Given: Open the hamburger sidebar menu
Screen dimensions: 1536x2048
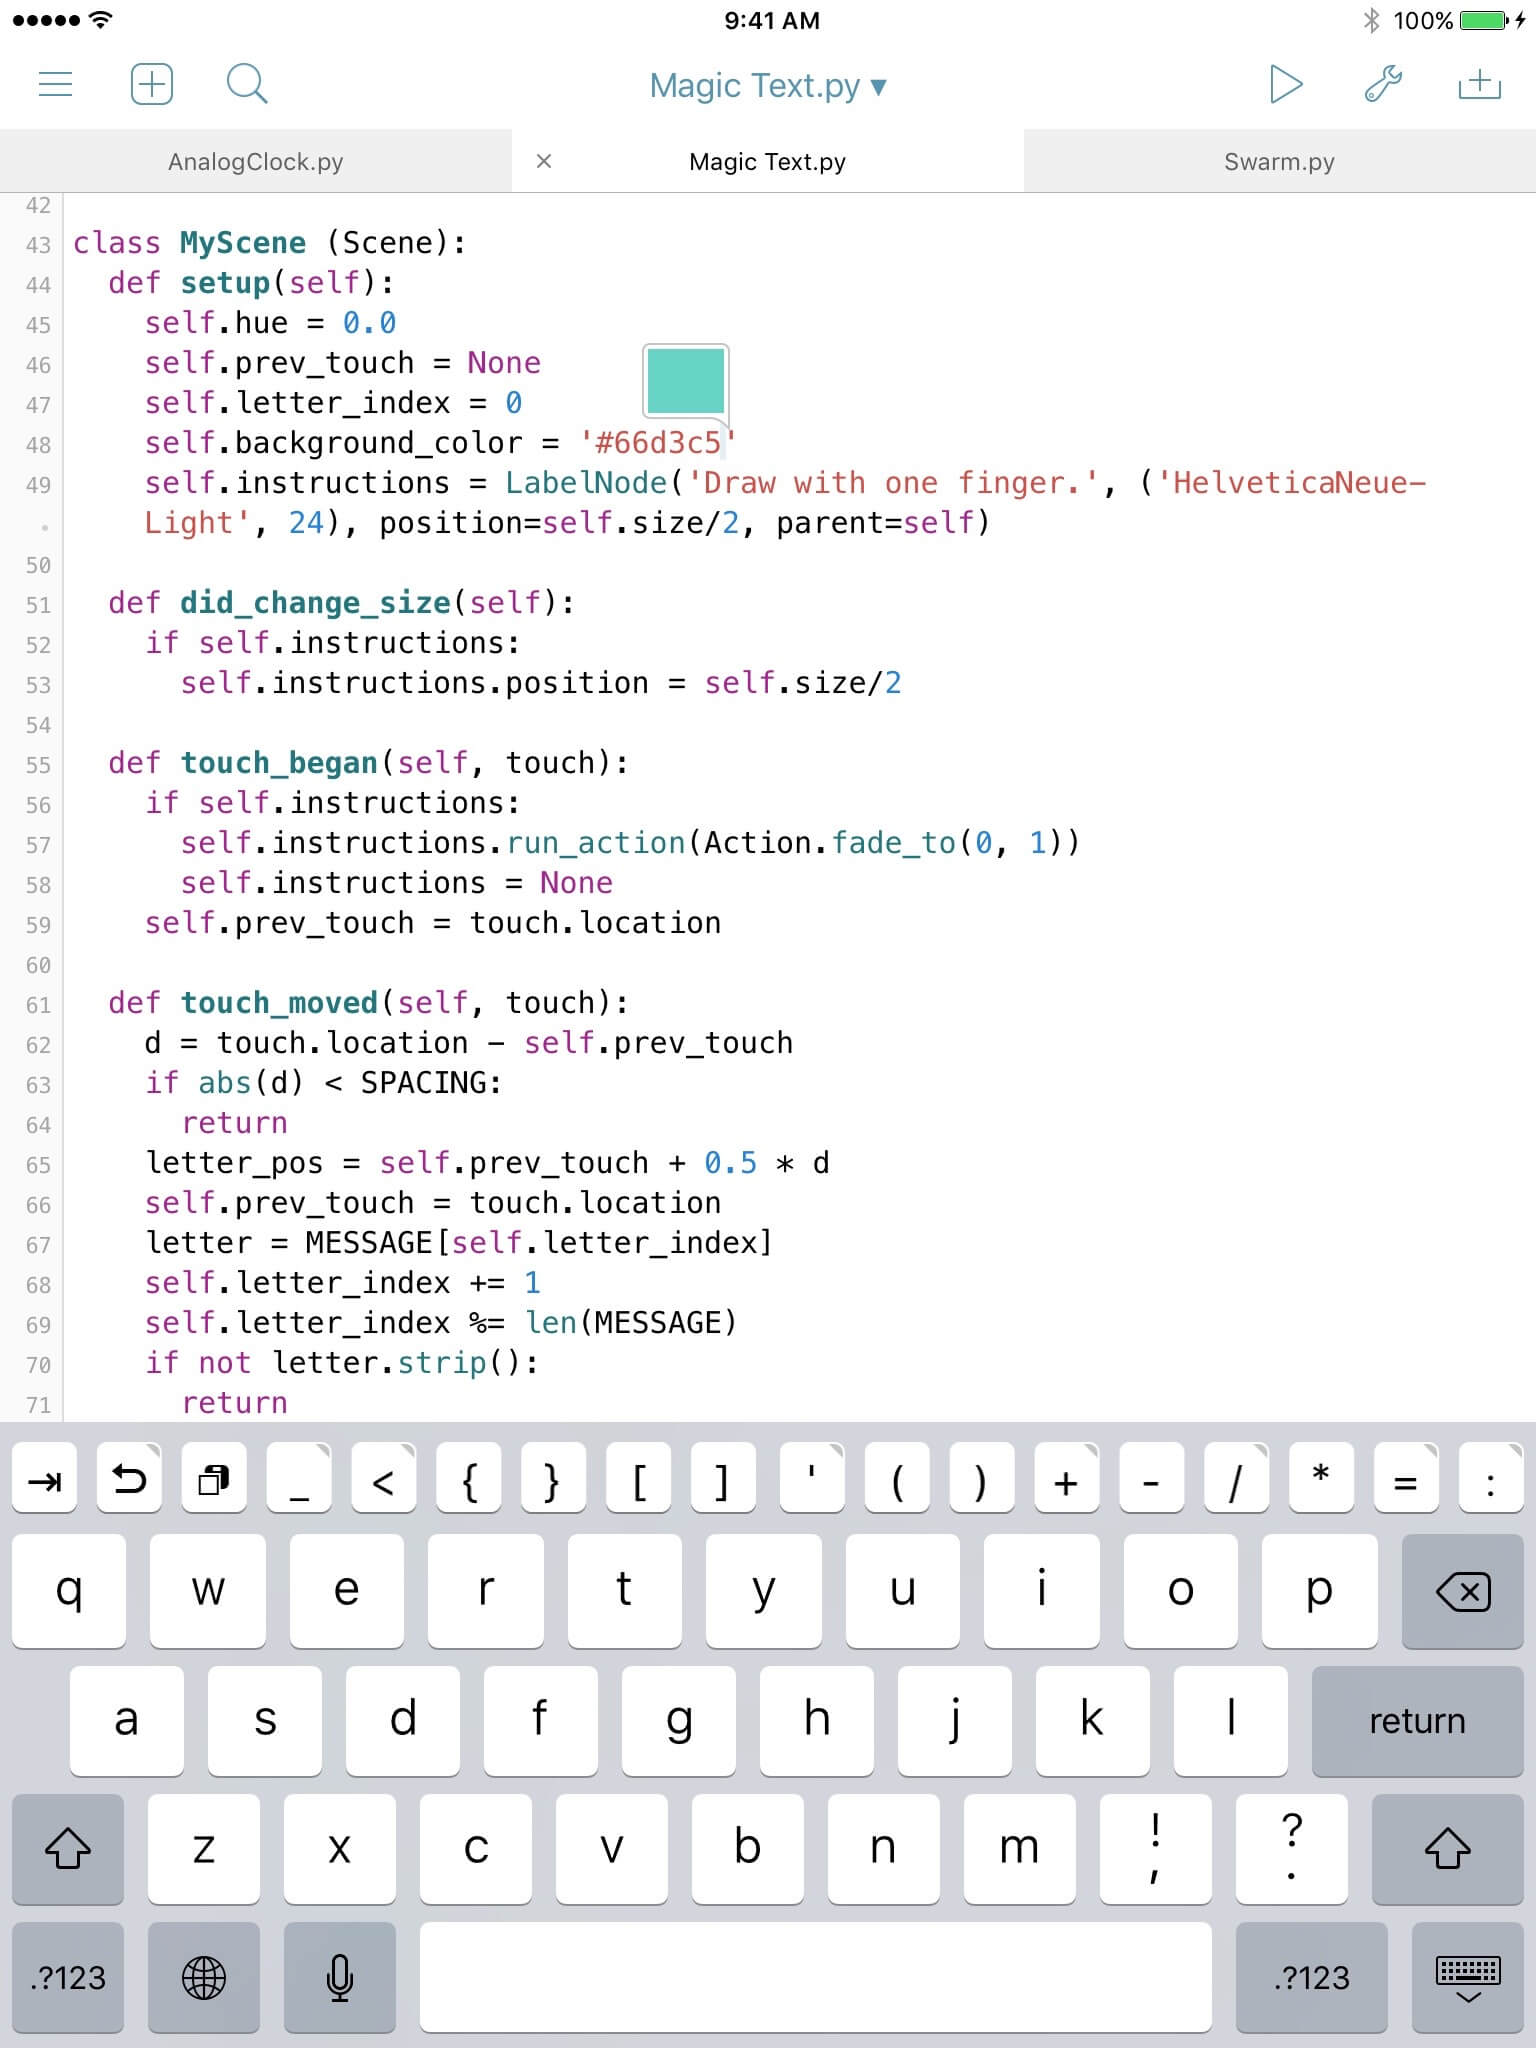Looking at the screenshot, I should (55, 84).
